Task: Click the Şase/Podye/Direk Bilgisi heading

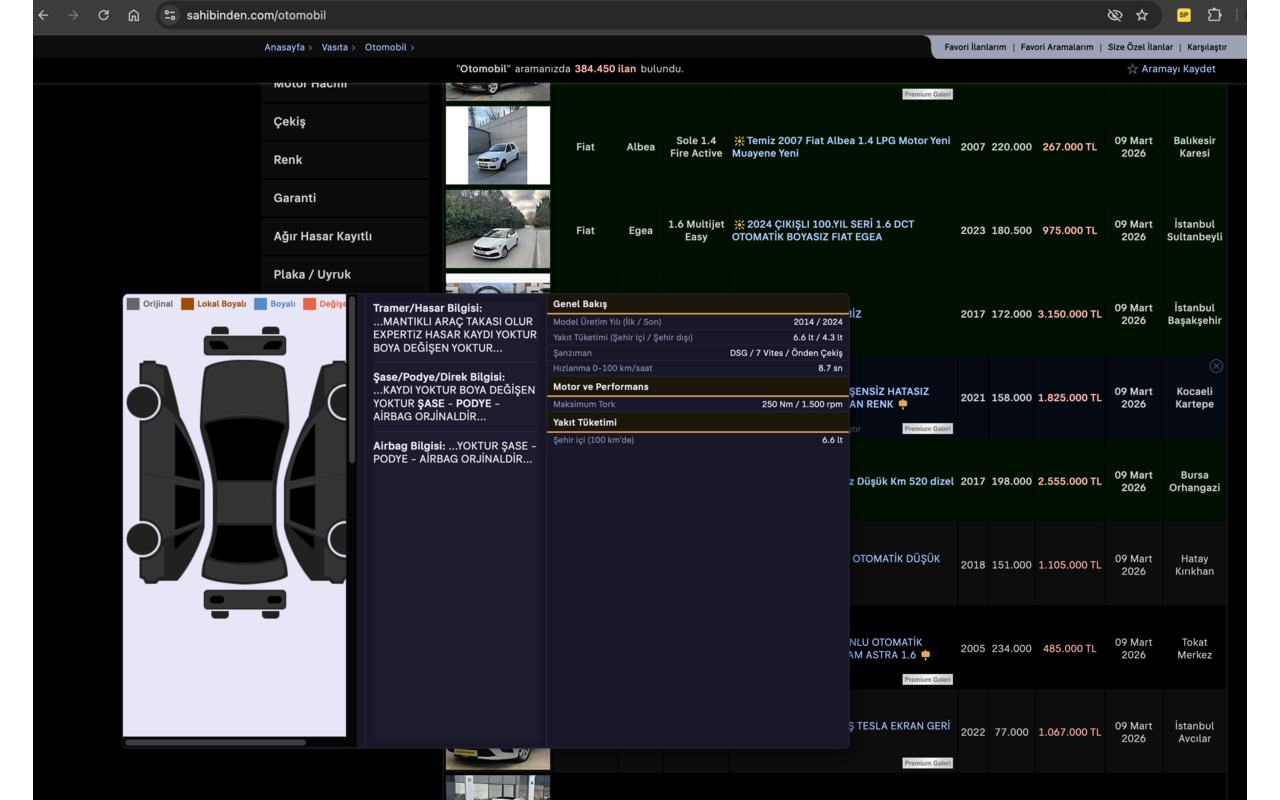Action: (439, 377)
